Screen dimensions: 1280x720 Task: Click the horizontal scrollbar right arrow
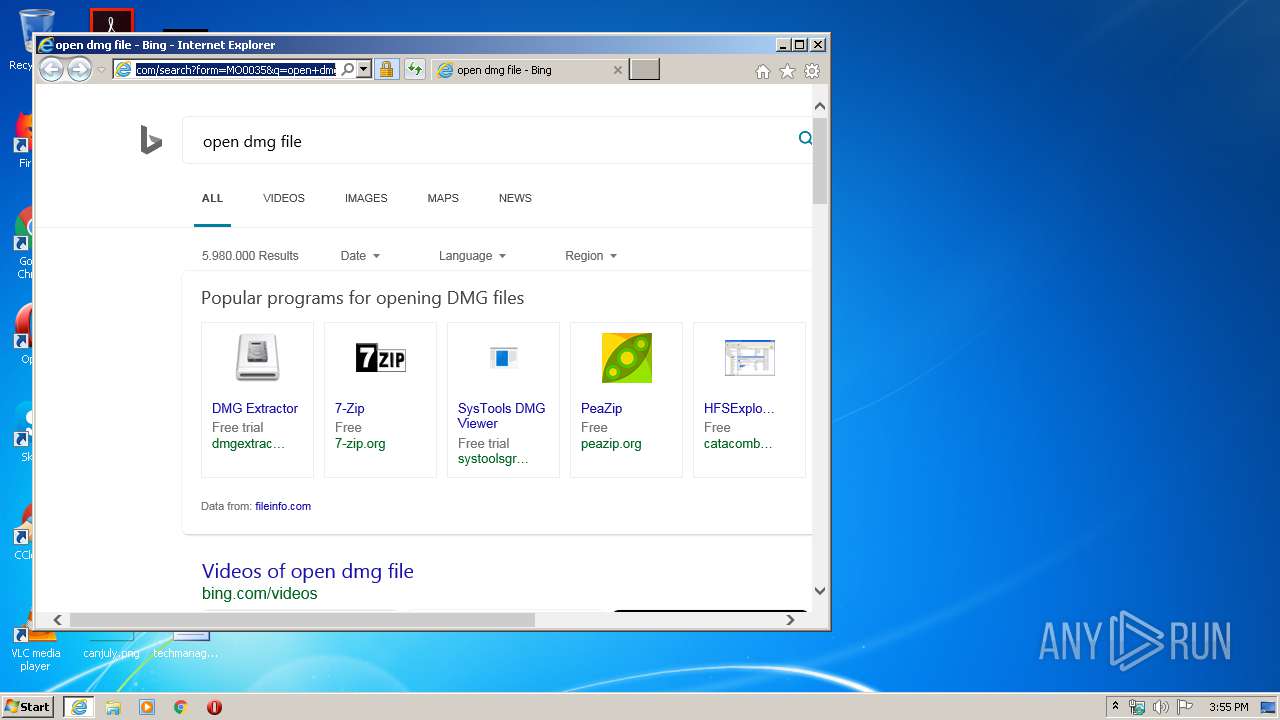coord(790,620)
